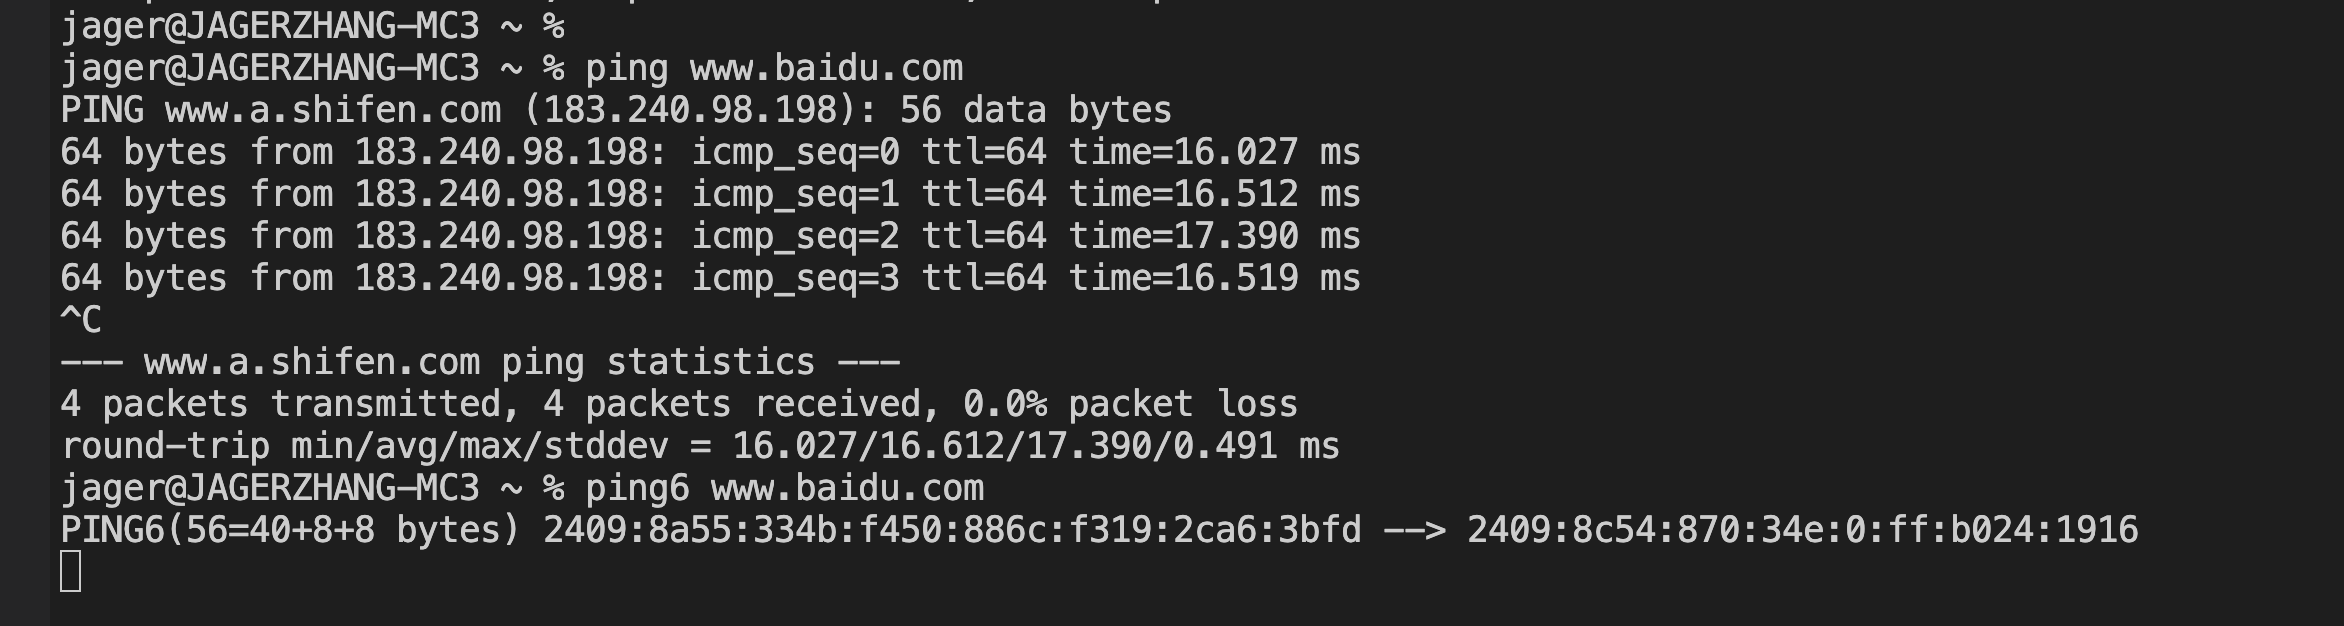Click the block cursor on the last line

click(x=70, y=572)
